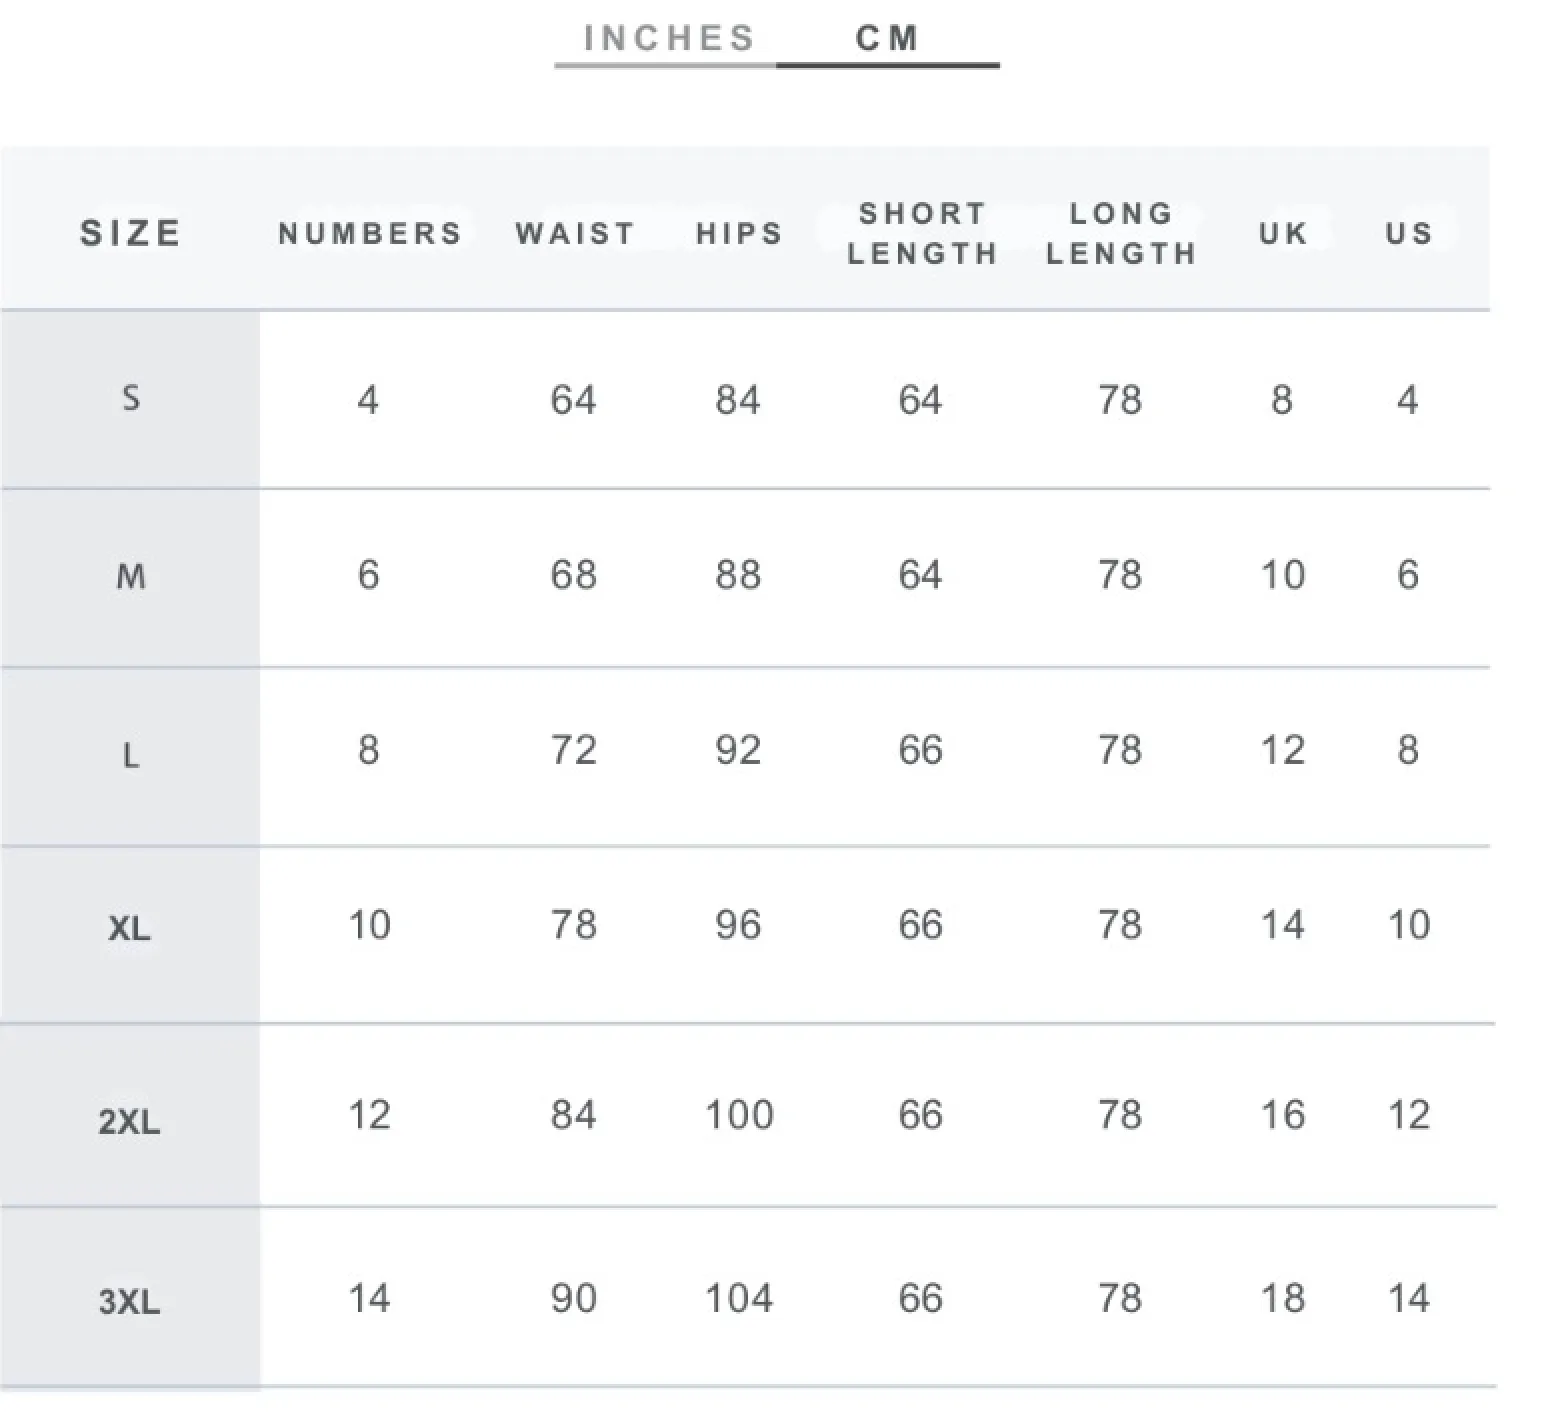Click UK value 12 in L row

[x=1283, y=750]
